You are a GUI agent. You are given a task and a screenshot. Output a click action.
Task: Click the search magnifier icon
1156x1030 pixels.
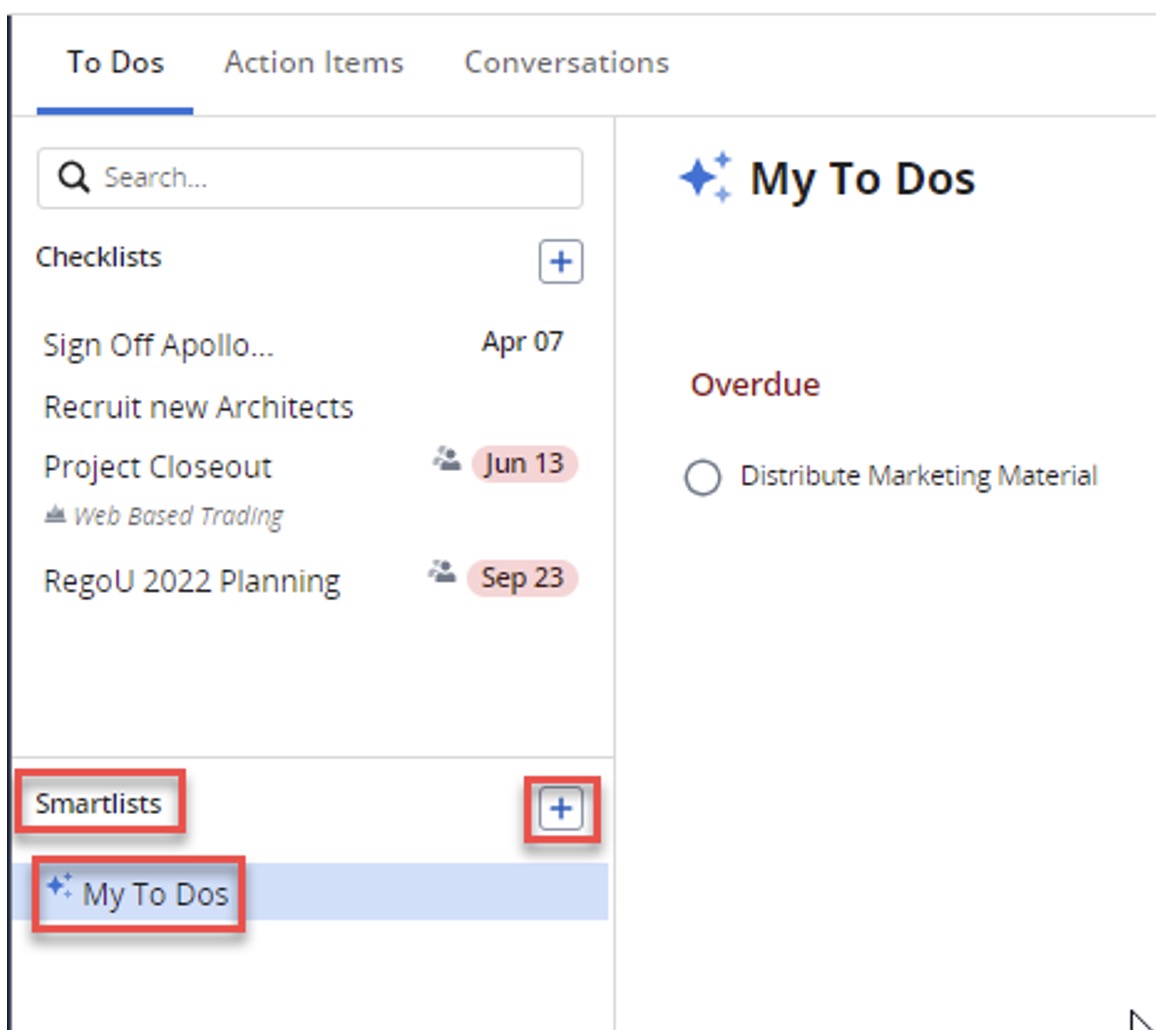point(74,178)
